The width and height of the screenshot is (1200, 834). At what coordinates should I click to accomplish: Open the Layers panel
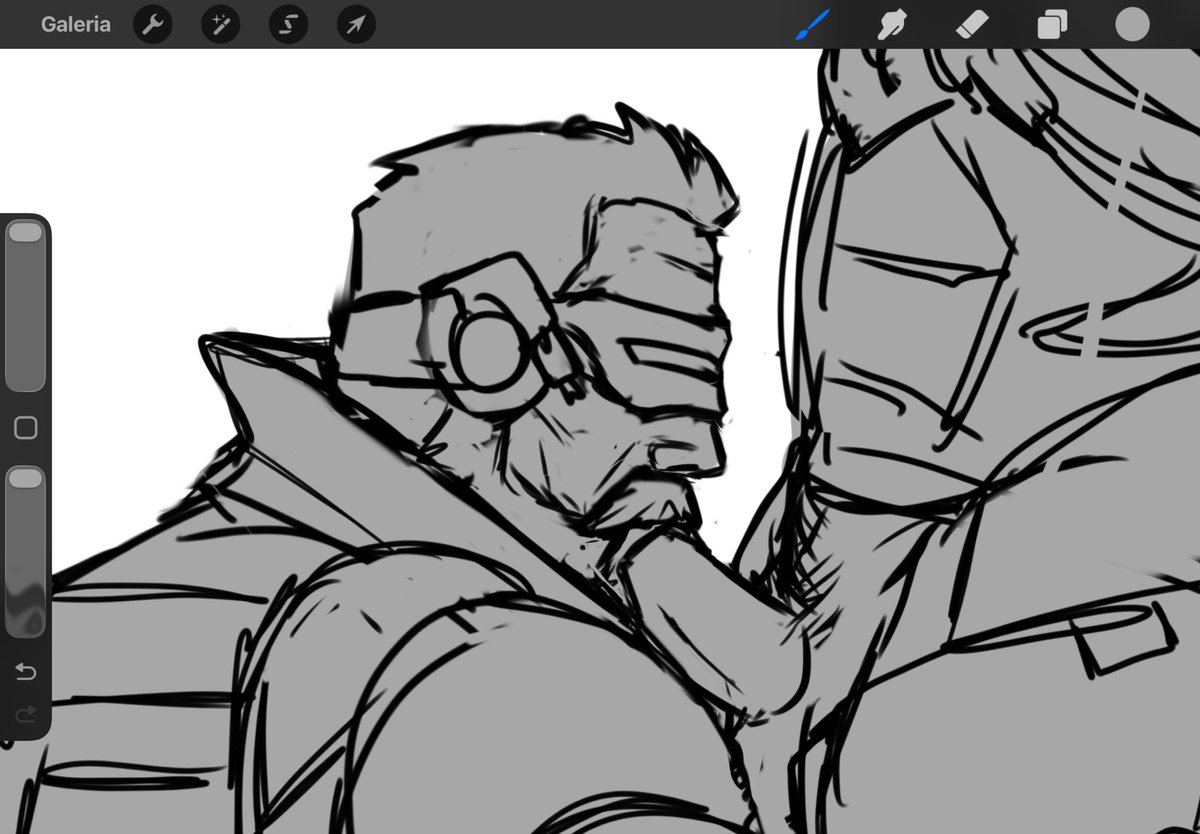tap(1052, 24)
